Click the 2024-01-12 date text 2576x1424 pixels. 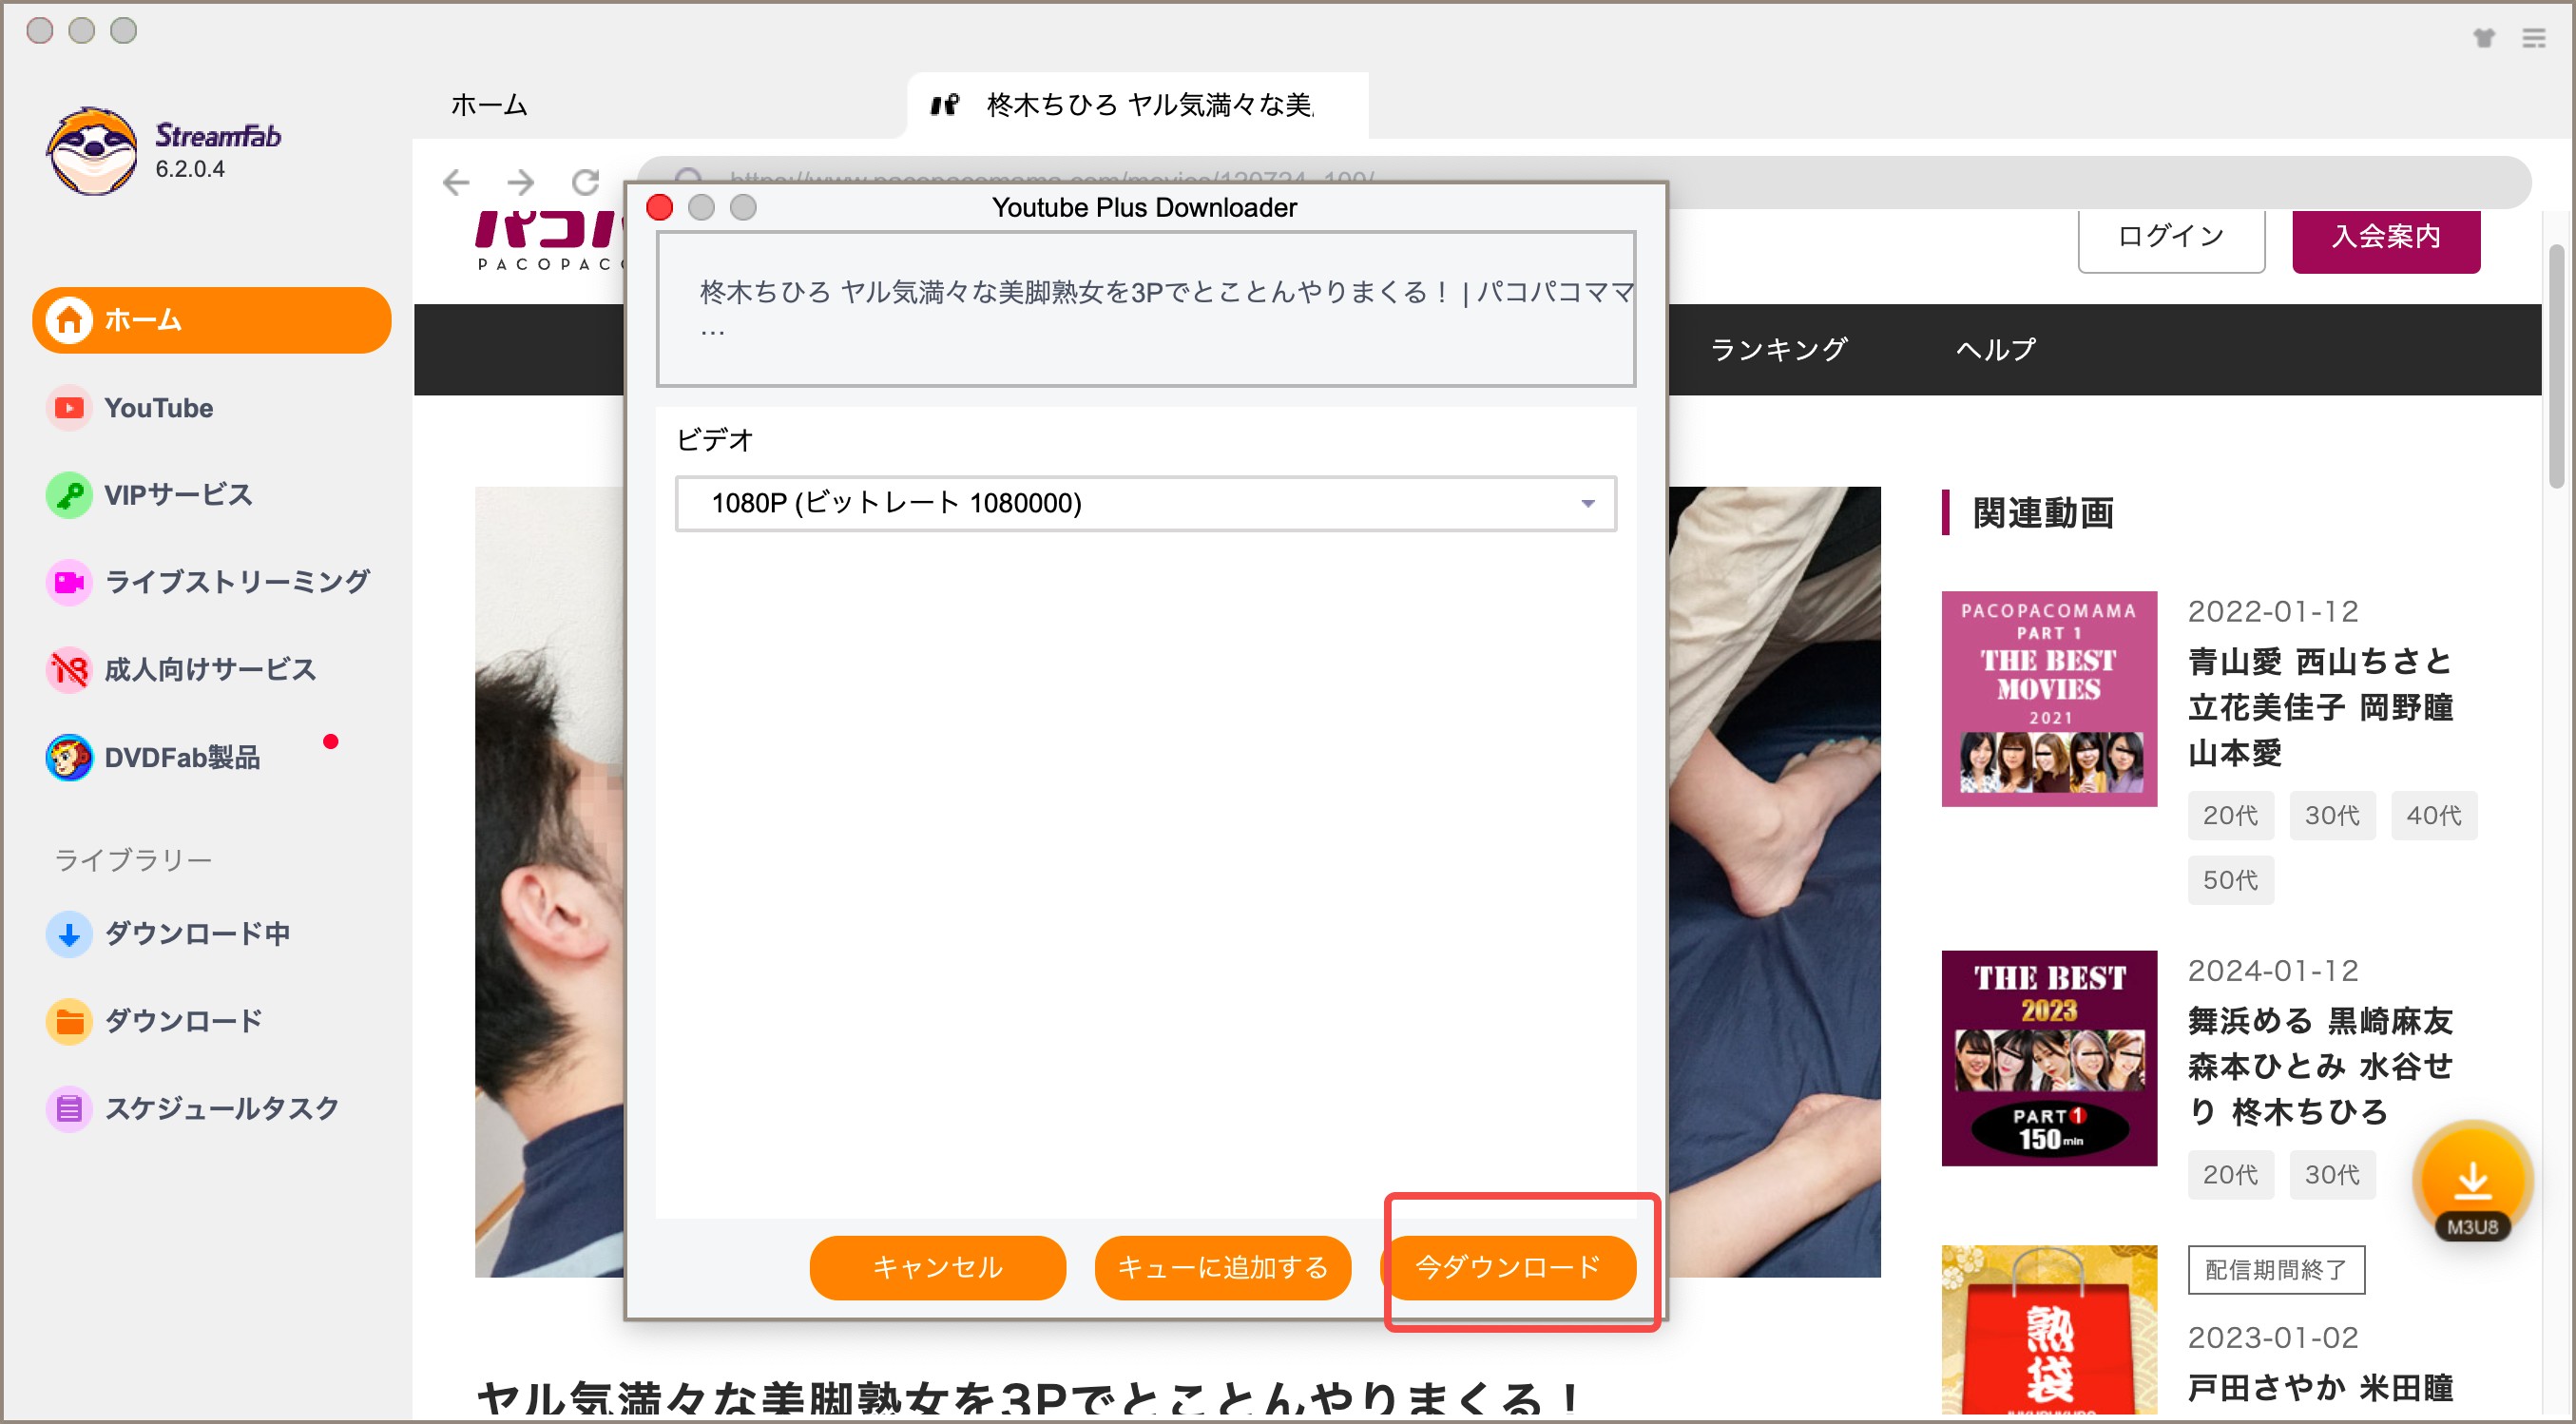(x=2272, y=970)
